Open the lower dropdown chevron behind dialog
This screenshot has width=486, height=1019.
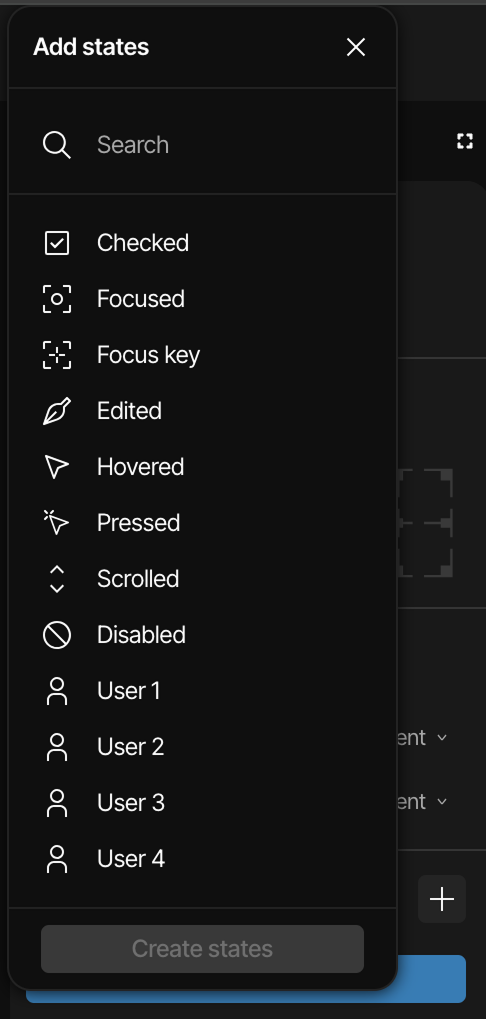442,801
